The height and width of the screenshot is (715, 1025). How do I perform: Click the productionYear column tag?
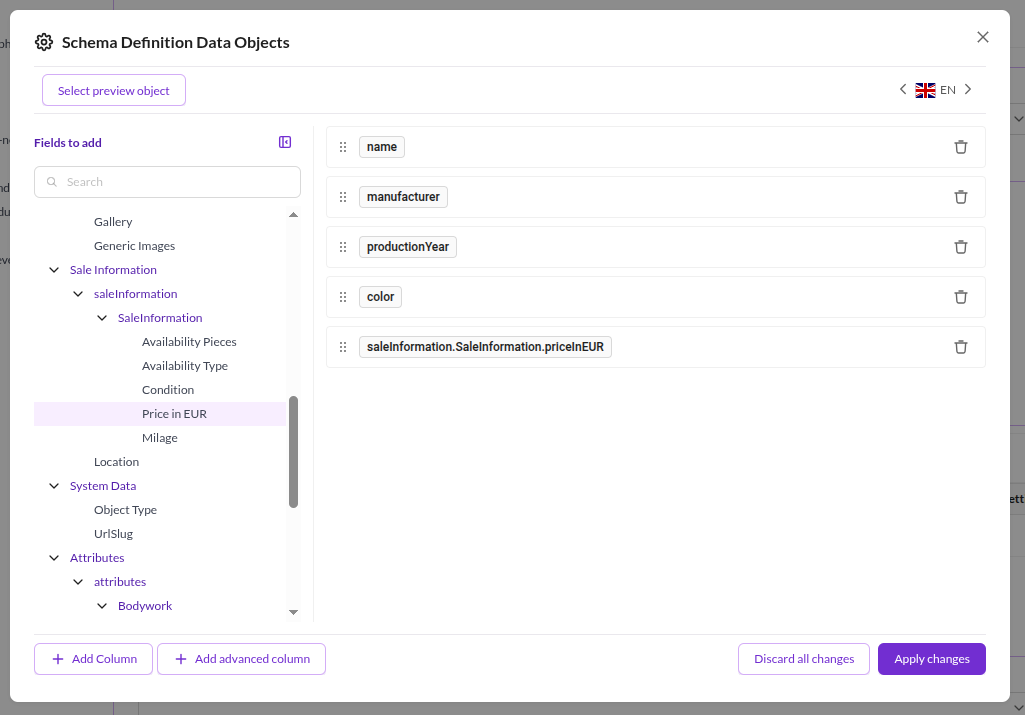click(x=408, y=247)
